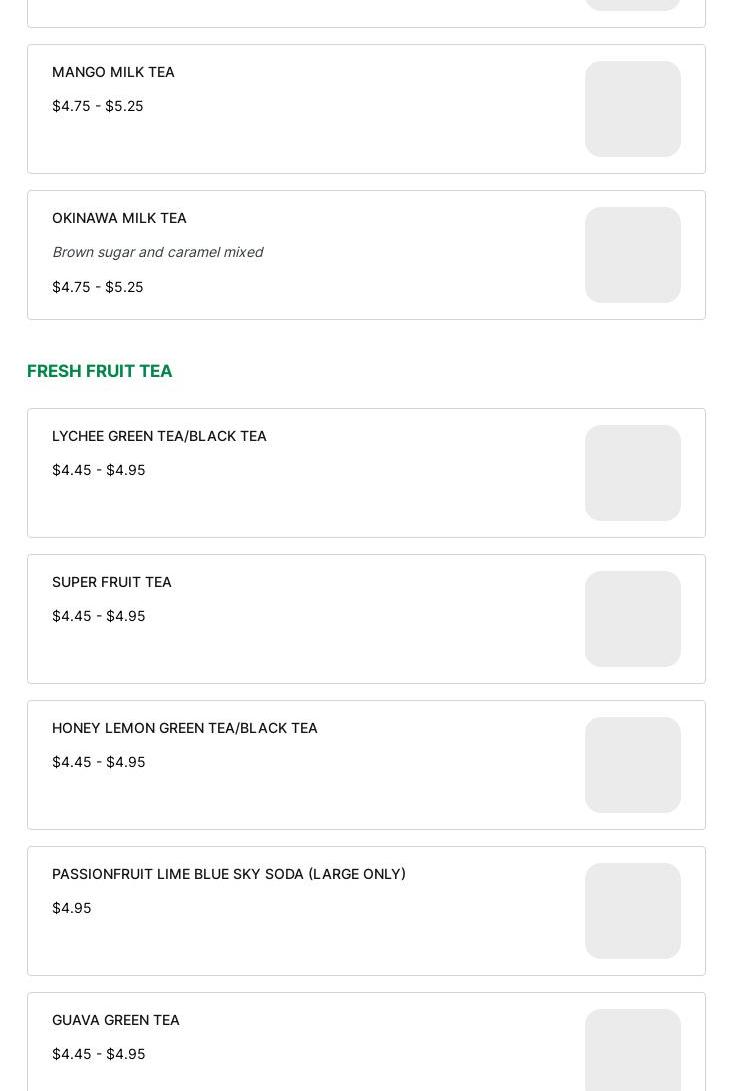Screen dimensions: 733x1091
Task: Click the Okinawa Milk Tea image placeholder
Action: click(x=632, y=255)
